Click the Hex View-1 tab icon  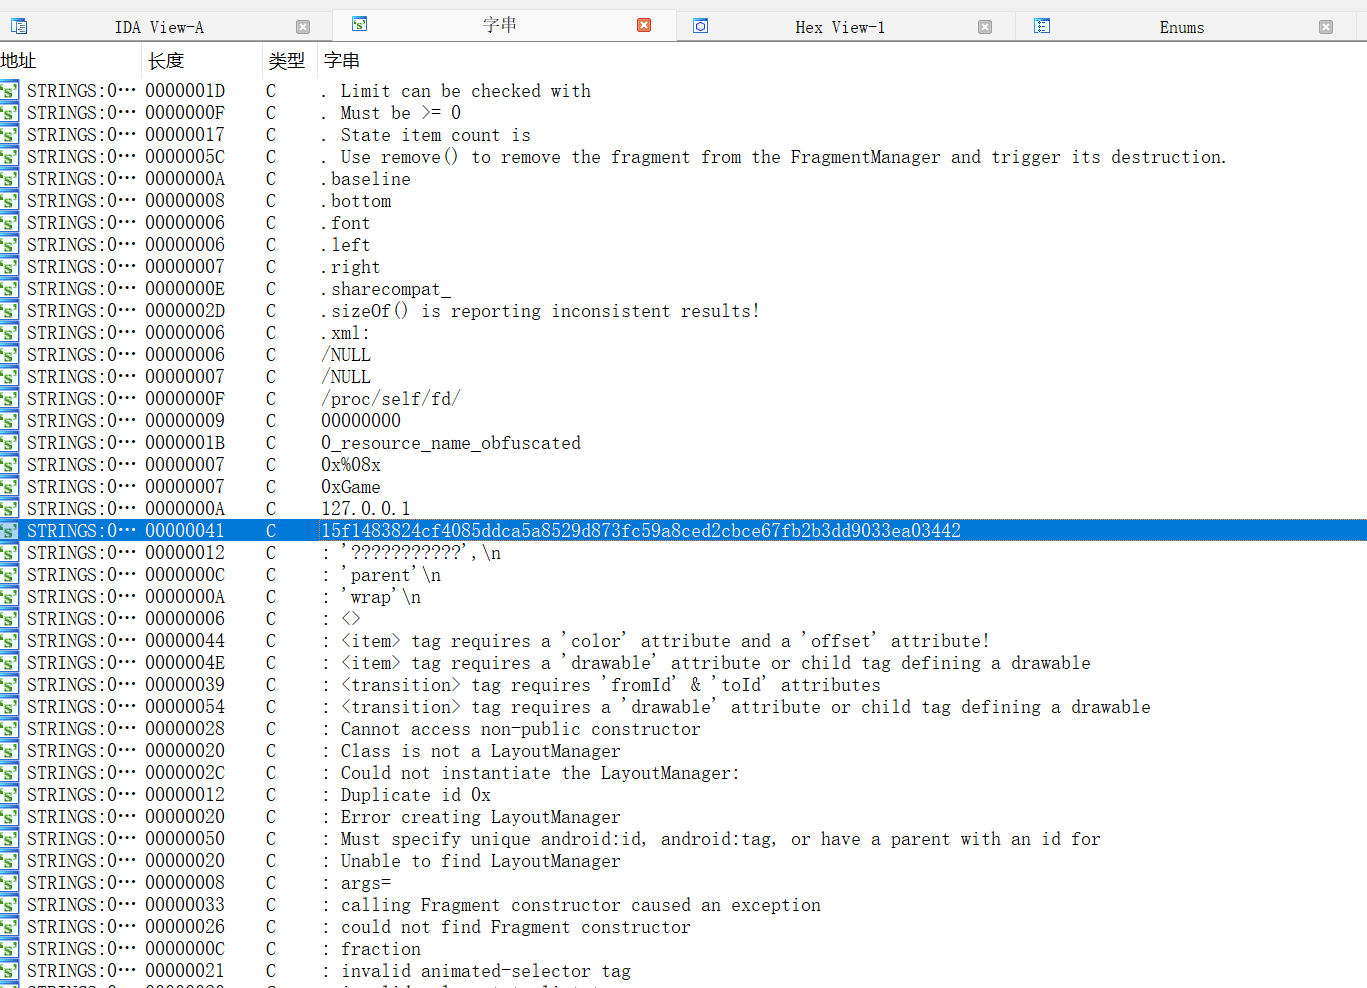click(x=701, y=26)
